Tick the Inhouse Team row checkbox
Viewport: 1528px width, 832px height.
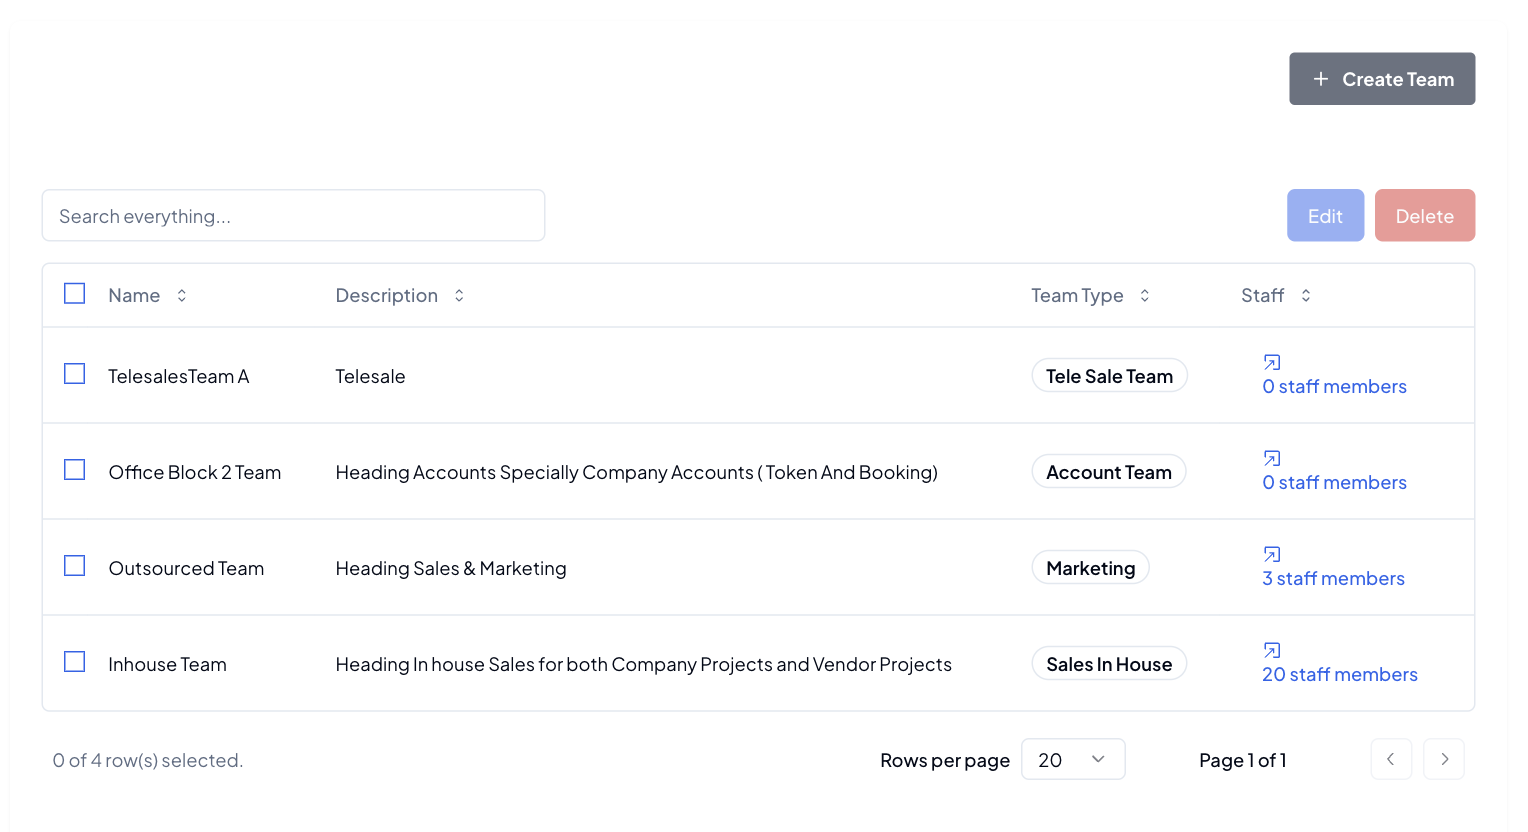pyautogui.click(x=75, y=662)
